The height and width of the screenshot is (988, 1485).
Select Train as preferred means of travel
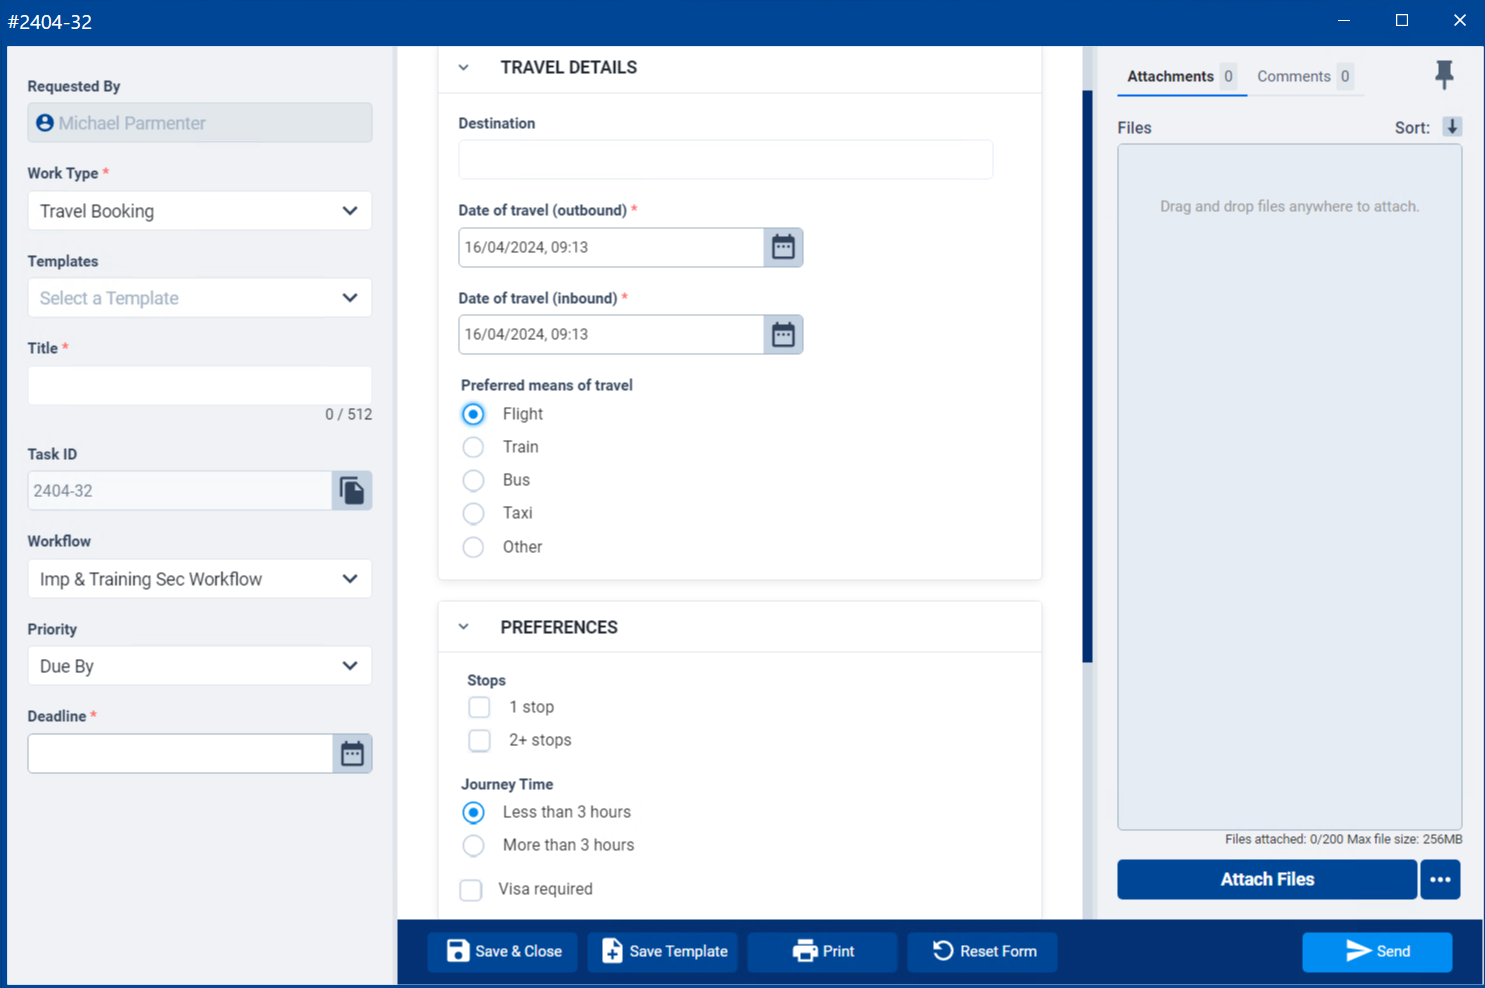point(473,447)
